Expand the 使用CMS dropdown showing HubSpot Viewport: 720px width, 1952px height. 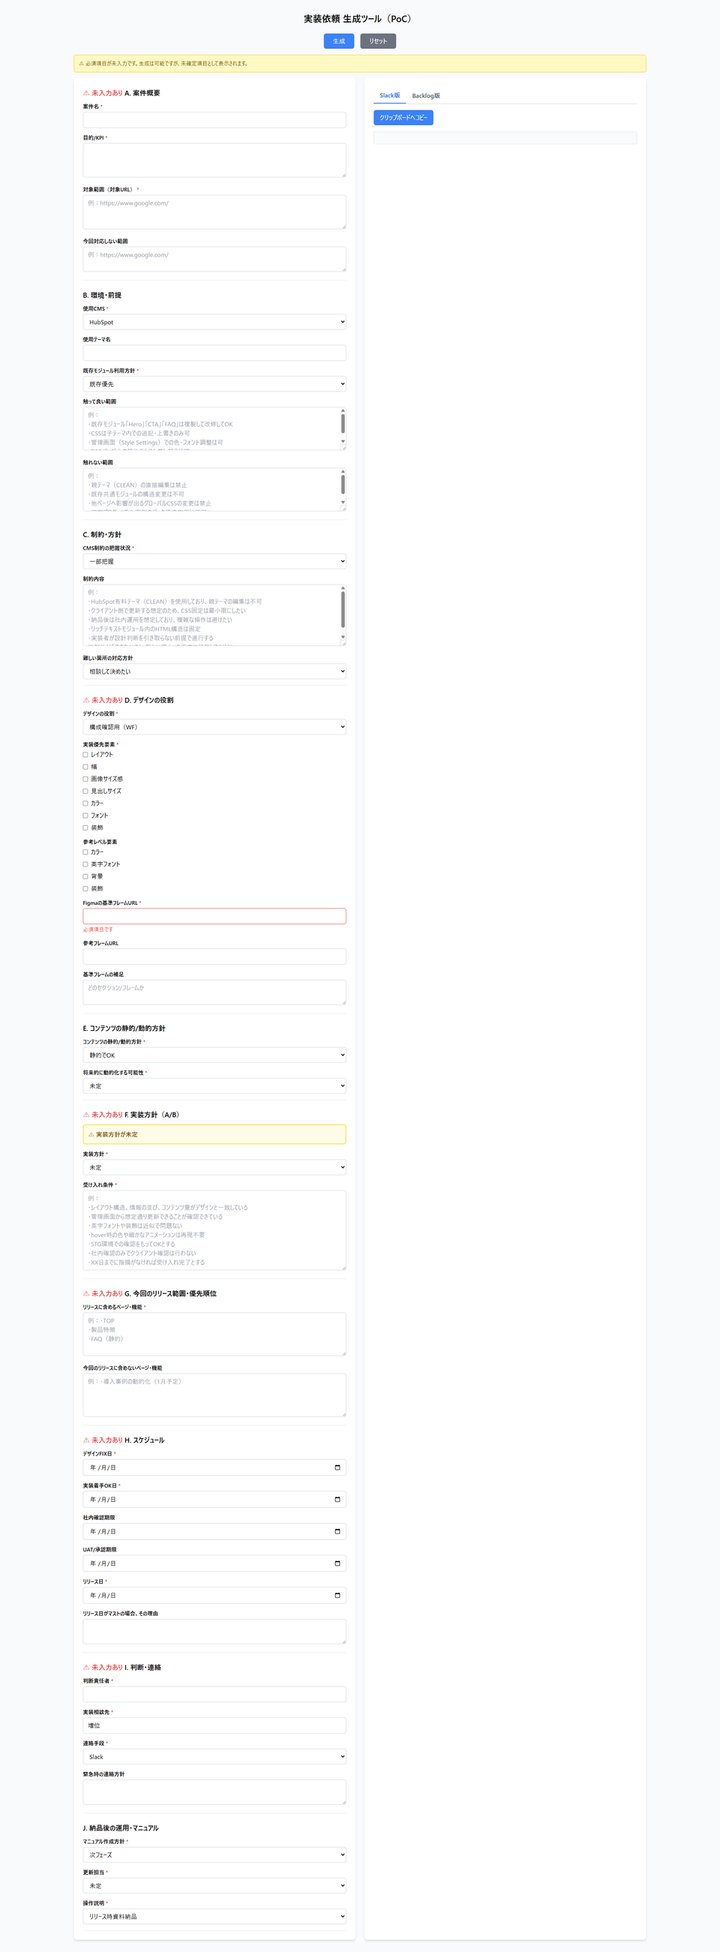(214, 322)
